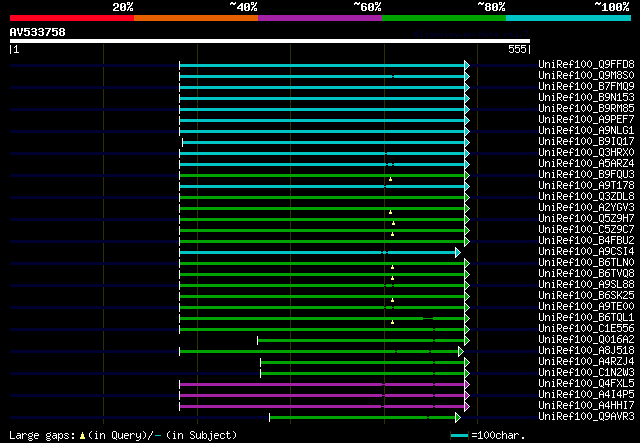Select the hit label UniRef100_A9T178
This screenshot has height=443, width=640.
click(x=586, y=185)
